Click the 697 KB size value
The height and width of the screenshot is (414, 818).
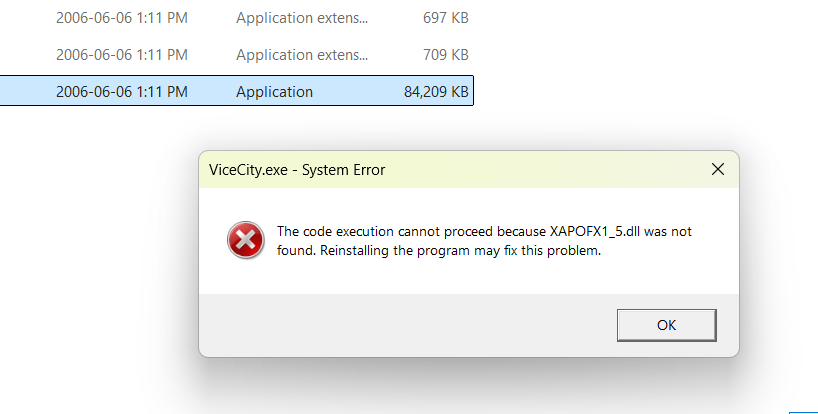(446, 18)
